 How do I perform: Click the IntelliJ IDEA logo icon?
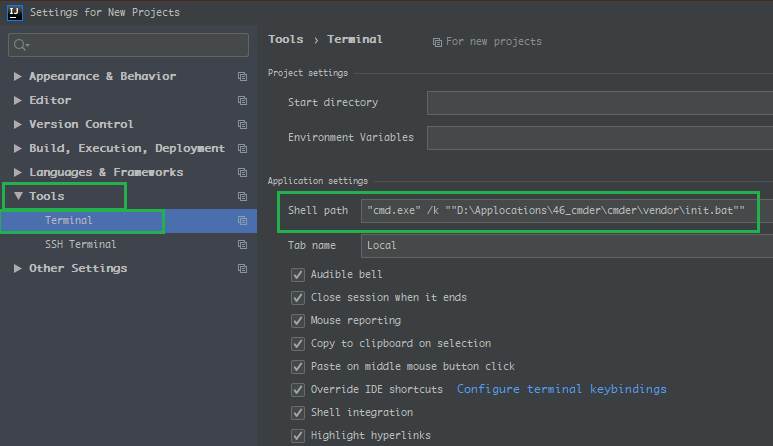click(13, 12)
